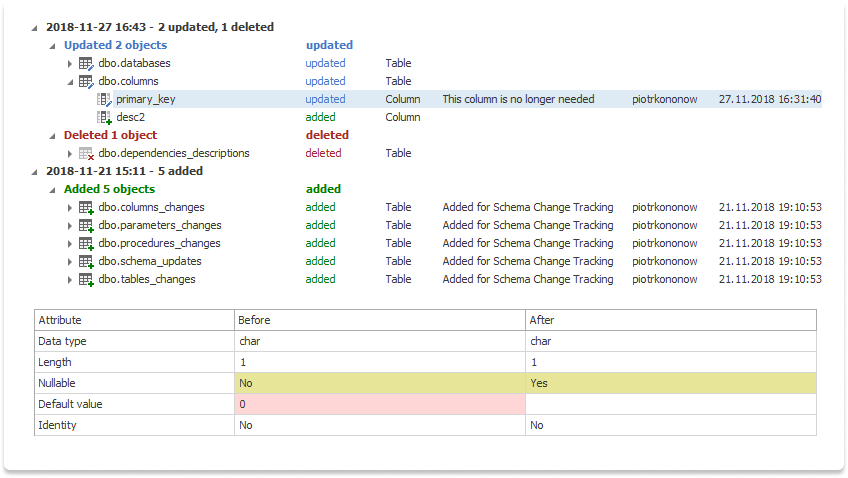Screen dimensions: 848x478
Task: Click the dbo.columns table icon
Action: click(x=86, y=82)
